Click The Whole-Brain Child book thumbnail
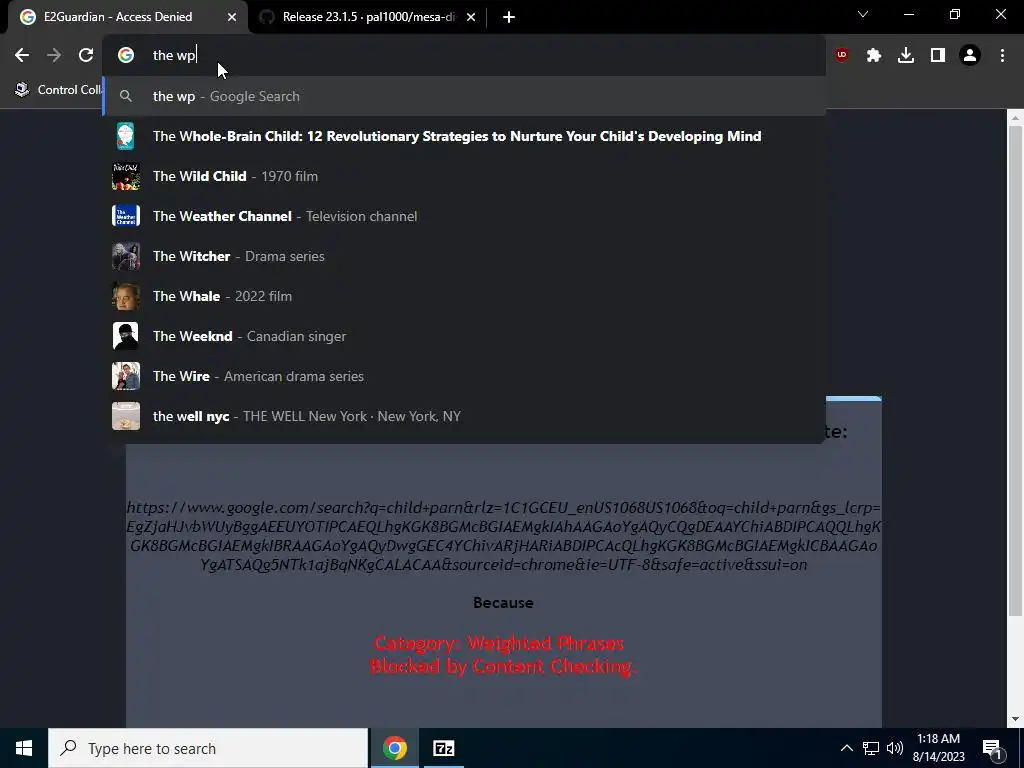Viewport: 1024px width, 768px height. [x=125, y=136]
